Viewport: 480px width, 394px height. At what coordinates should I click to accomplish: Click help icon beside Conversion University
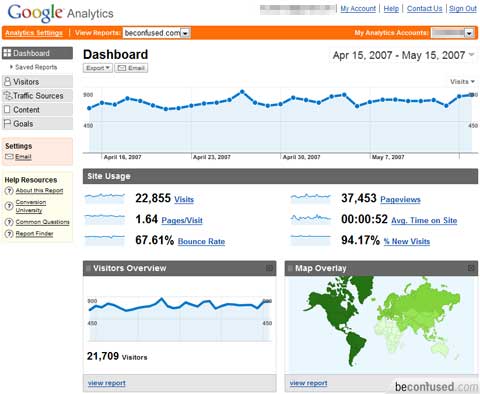click(x=9, y=206)
